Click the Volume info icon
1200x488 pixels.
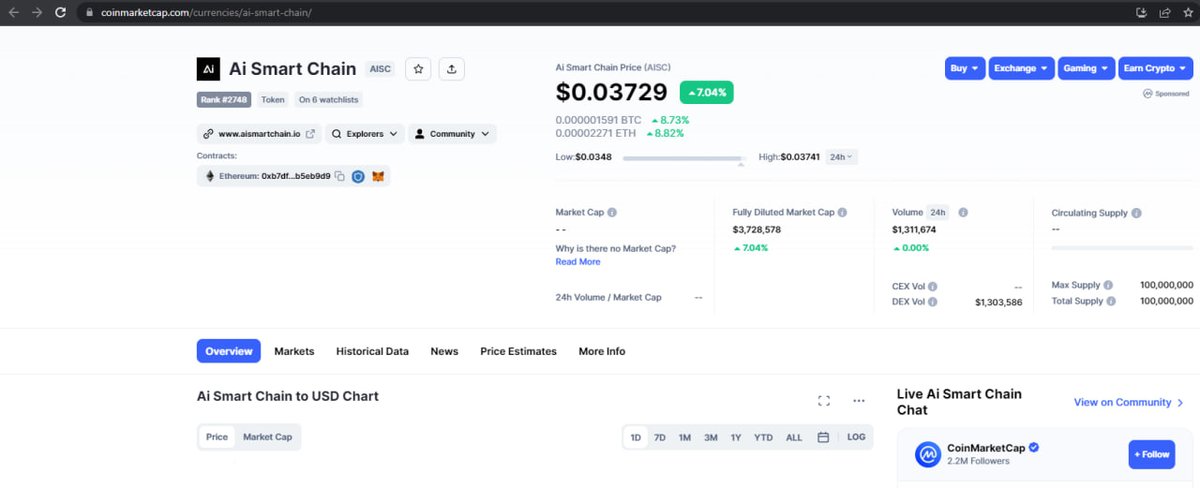click(963, 213)
